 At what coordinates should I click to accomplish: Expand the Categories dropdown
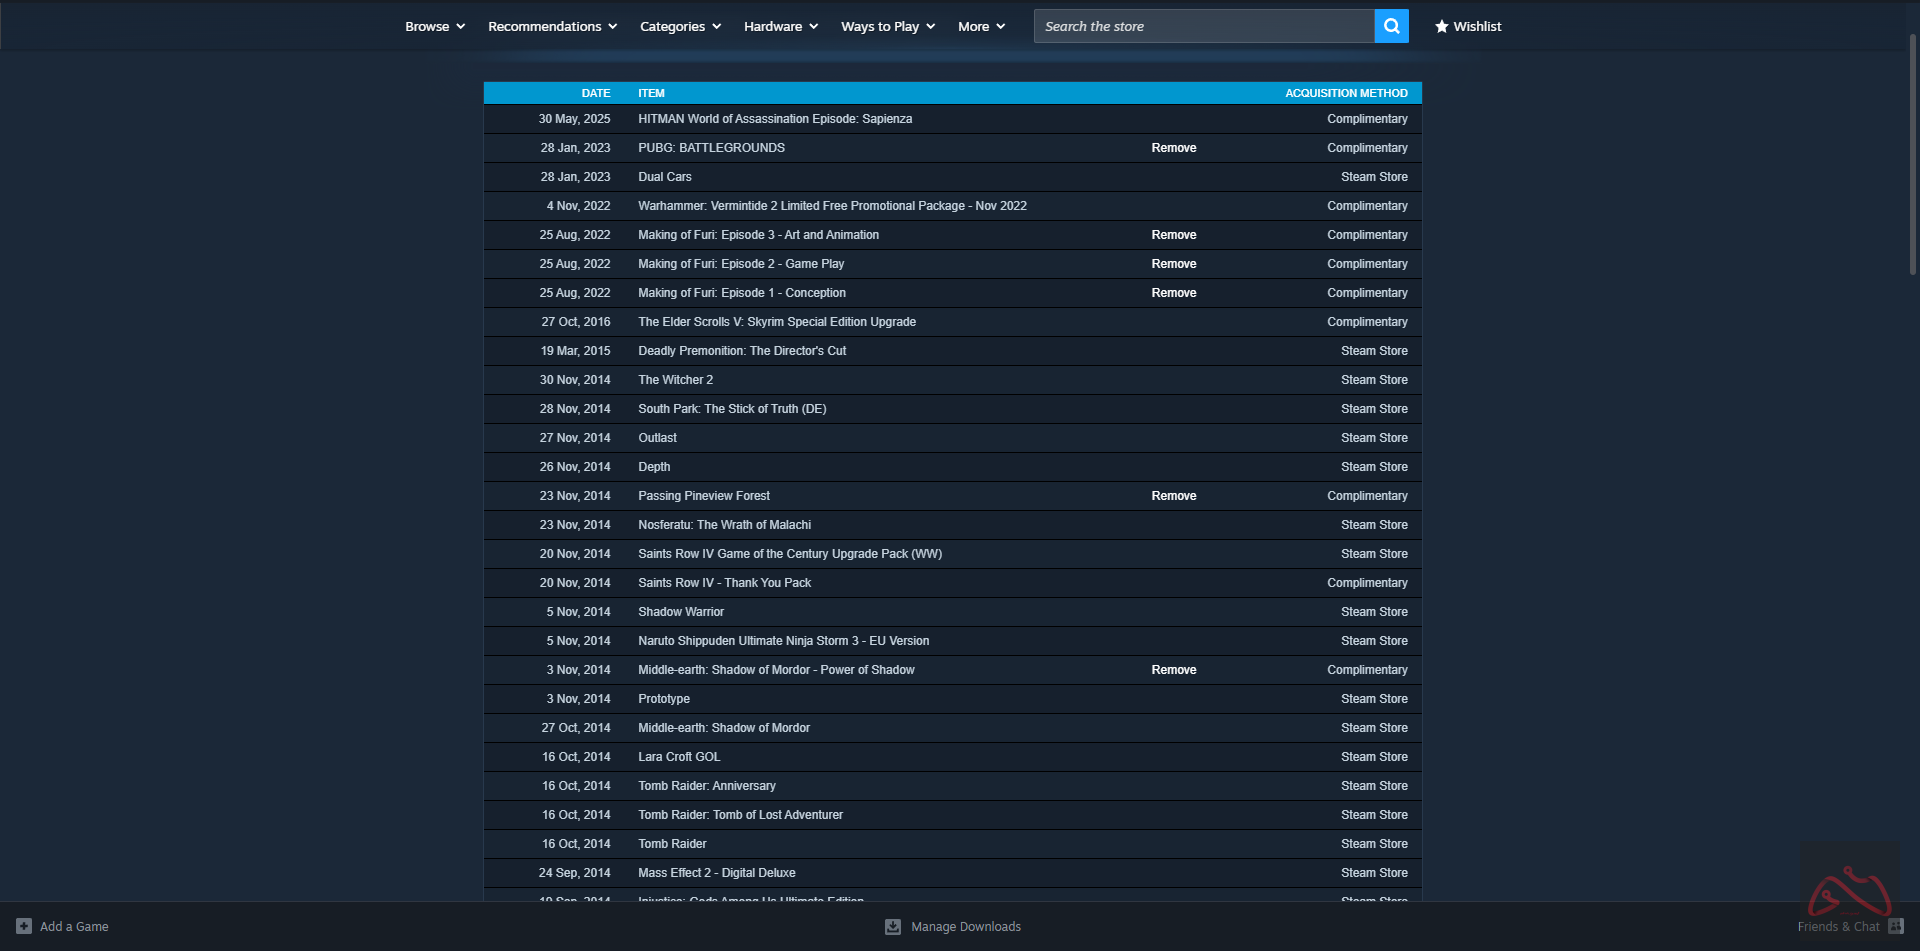click(x=680, y=26)
